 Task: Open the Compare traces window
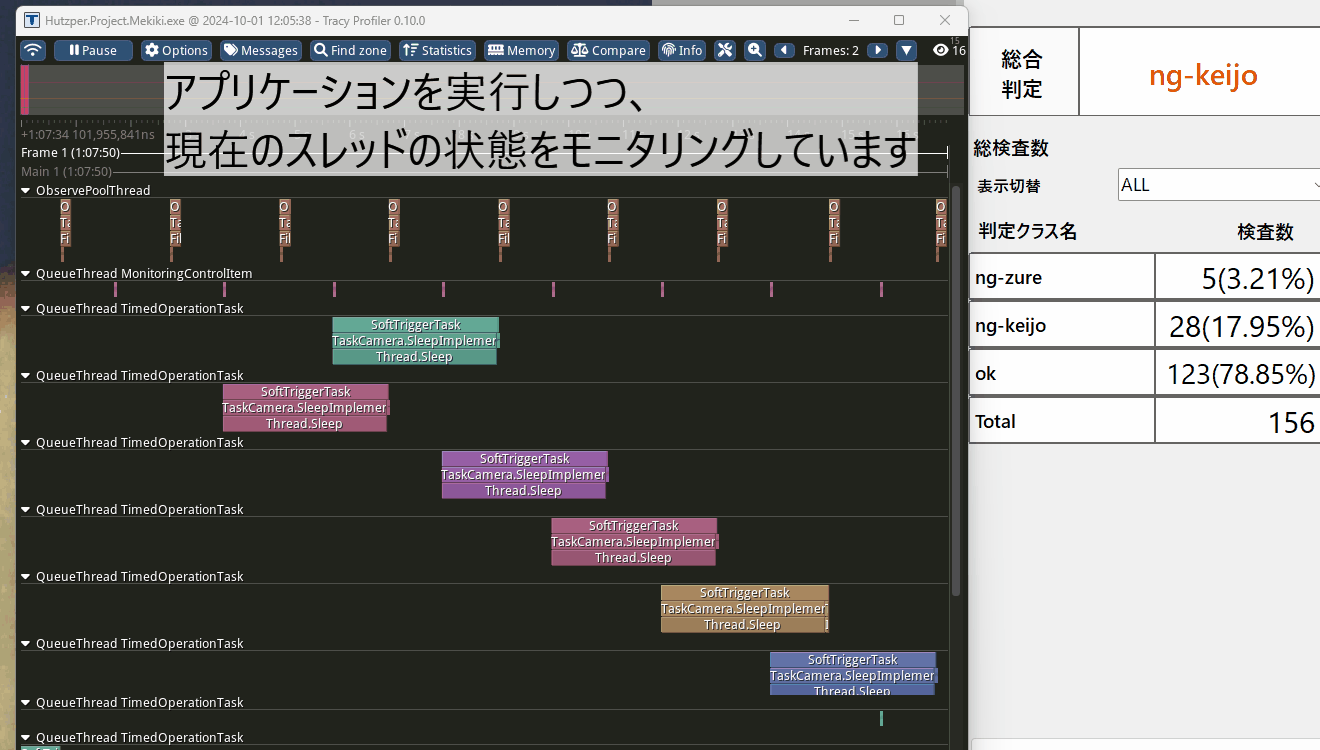click(608, 50)
